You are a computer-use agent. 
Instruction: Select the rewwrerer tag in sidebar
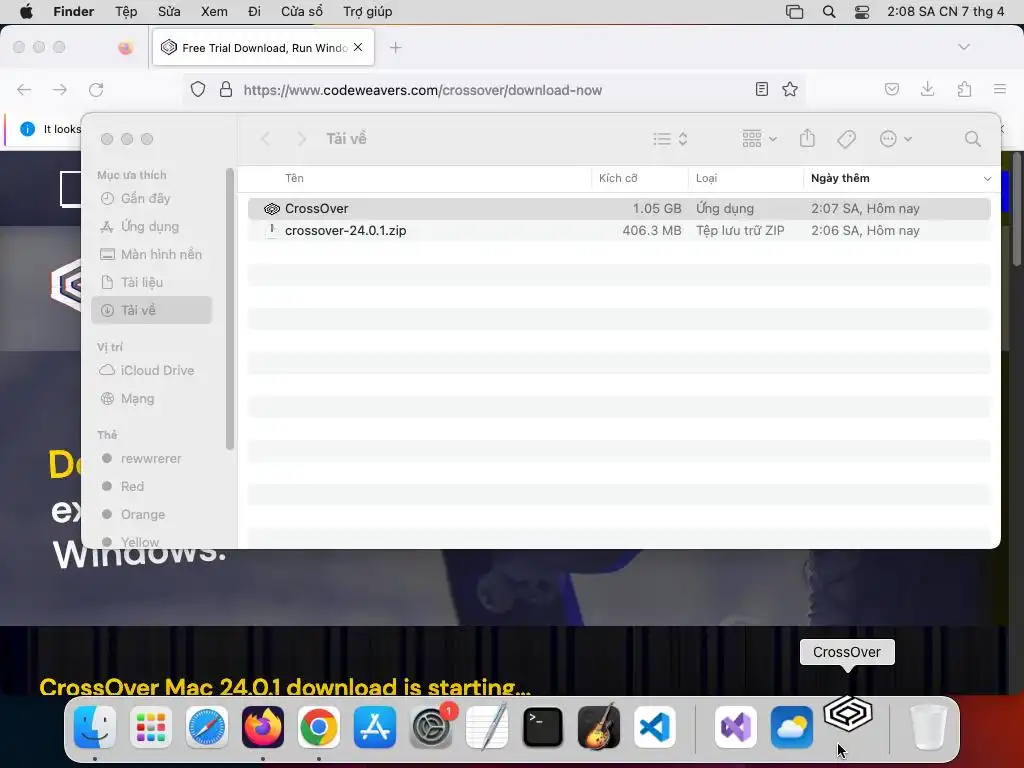tap(151, 458)
